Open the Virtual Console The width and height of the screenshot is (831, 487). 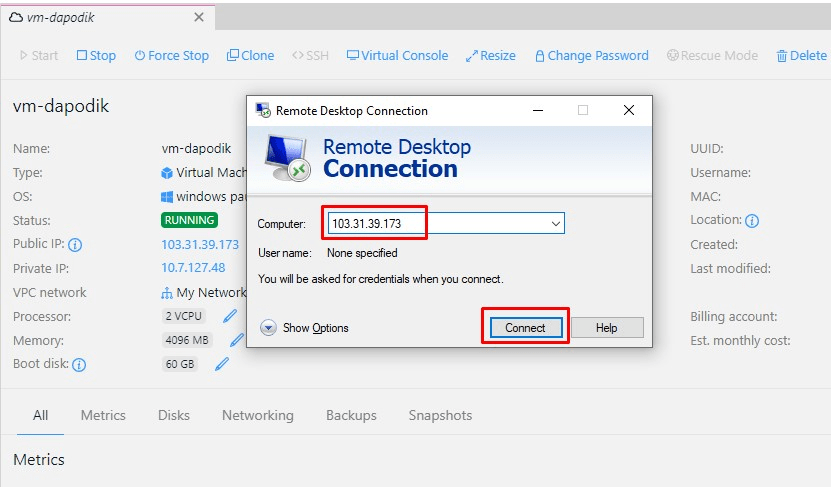pyautogui.click(x=397, y=56)
